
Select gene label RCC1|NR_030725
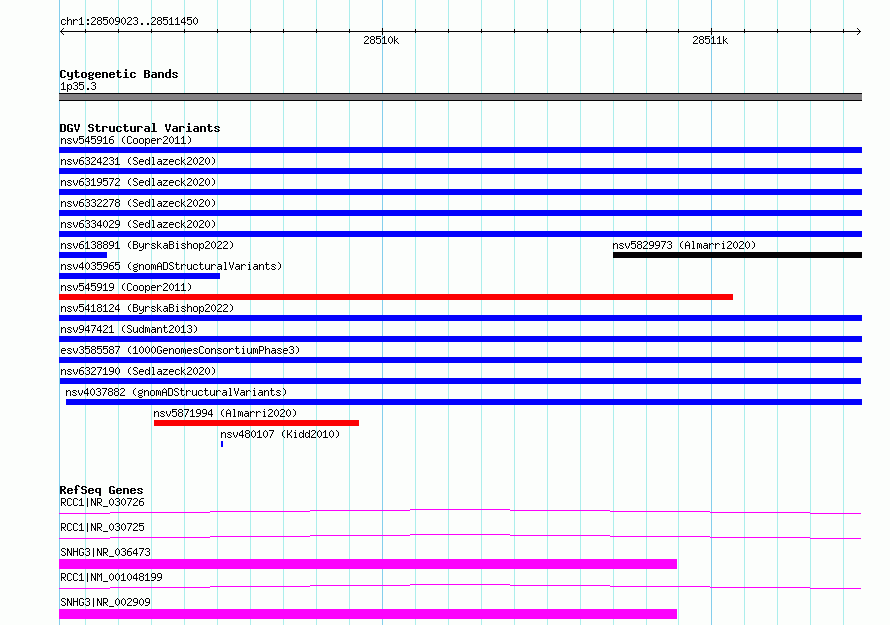tap(102, 527)
